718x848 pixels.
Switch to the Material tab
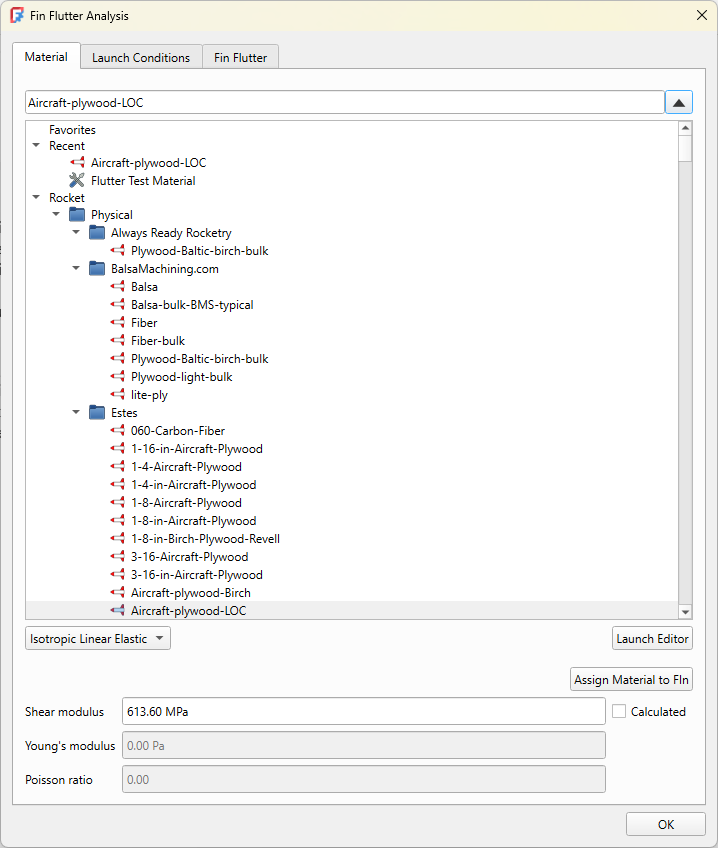[x=46, y=57]
